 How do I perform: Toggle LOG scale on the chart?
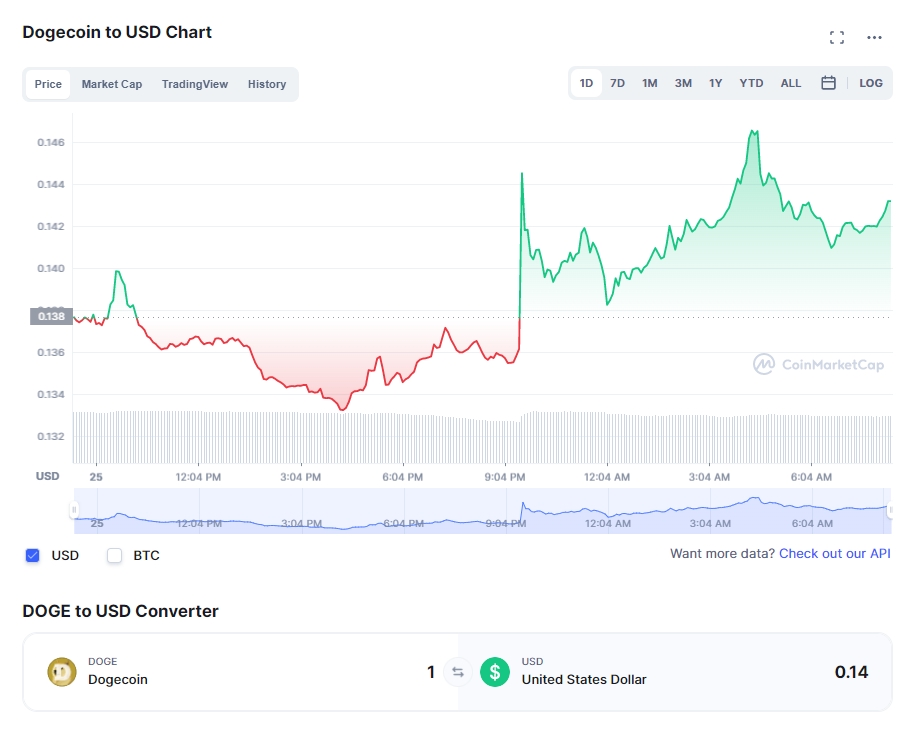tap(871, 83)
